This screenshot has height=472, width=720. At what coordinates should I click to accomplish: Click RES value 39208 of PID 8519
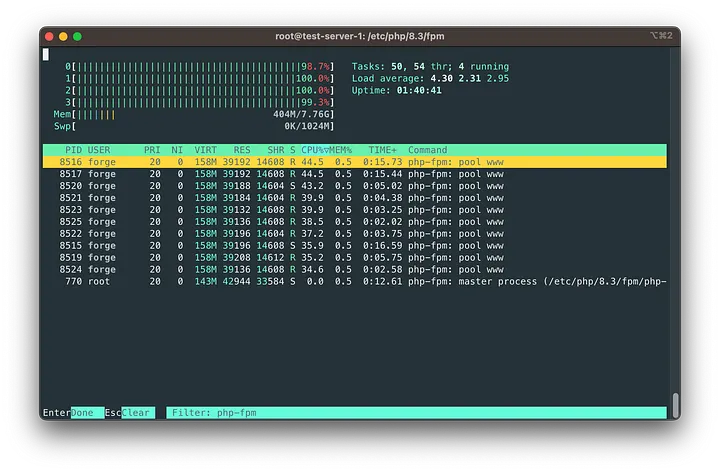point(236,258)
